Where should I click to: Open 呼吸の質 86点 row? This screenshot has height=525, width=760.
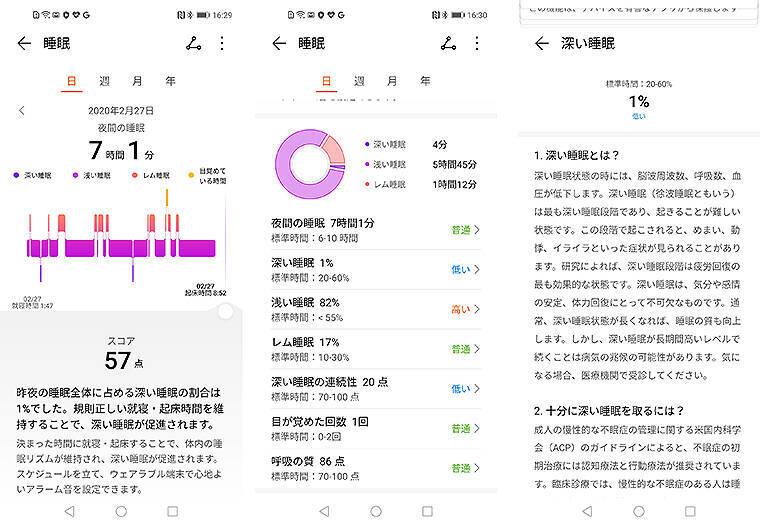[x=376, y=468]
